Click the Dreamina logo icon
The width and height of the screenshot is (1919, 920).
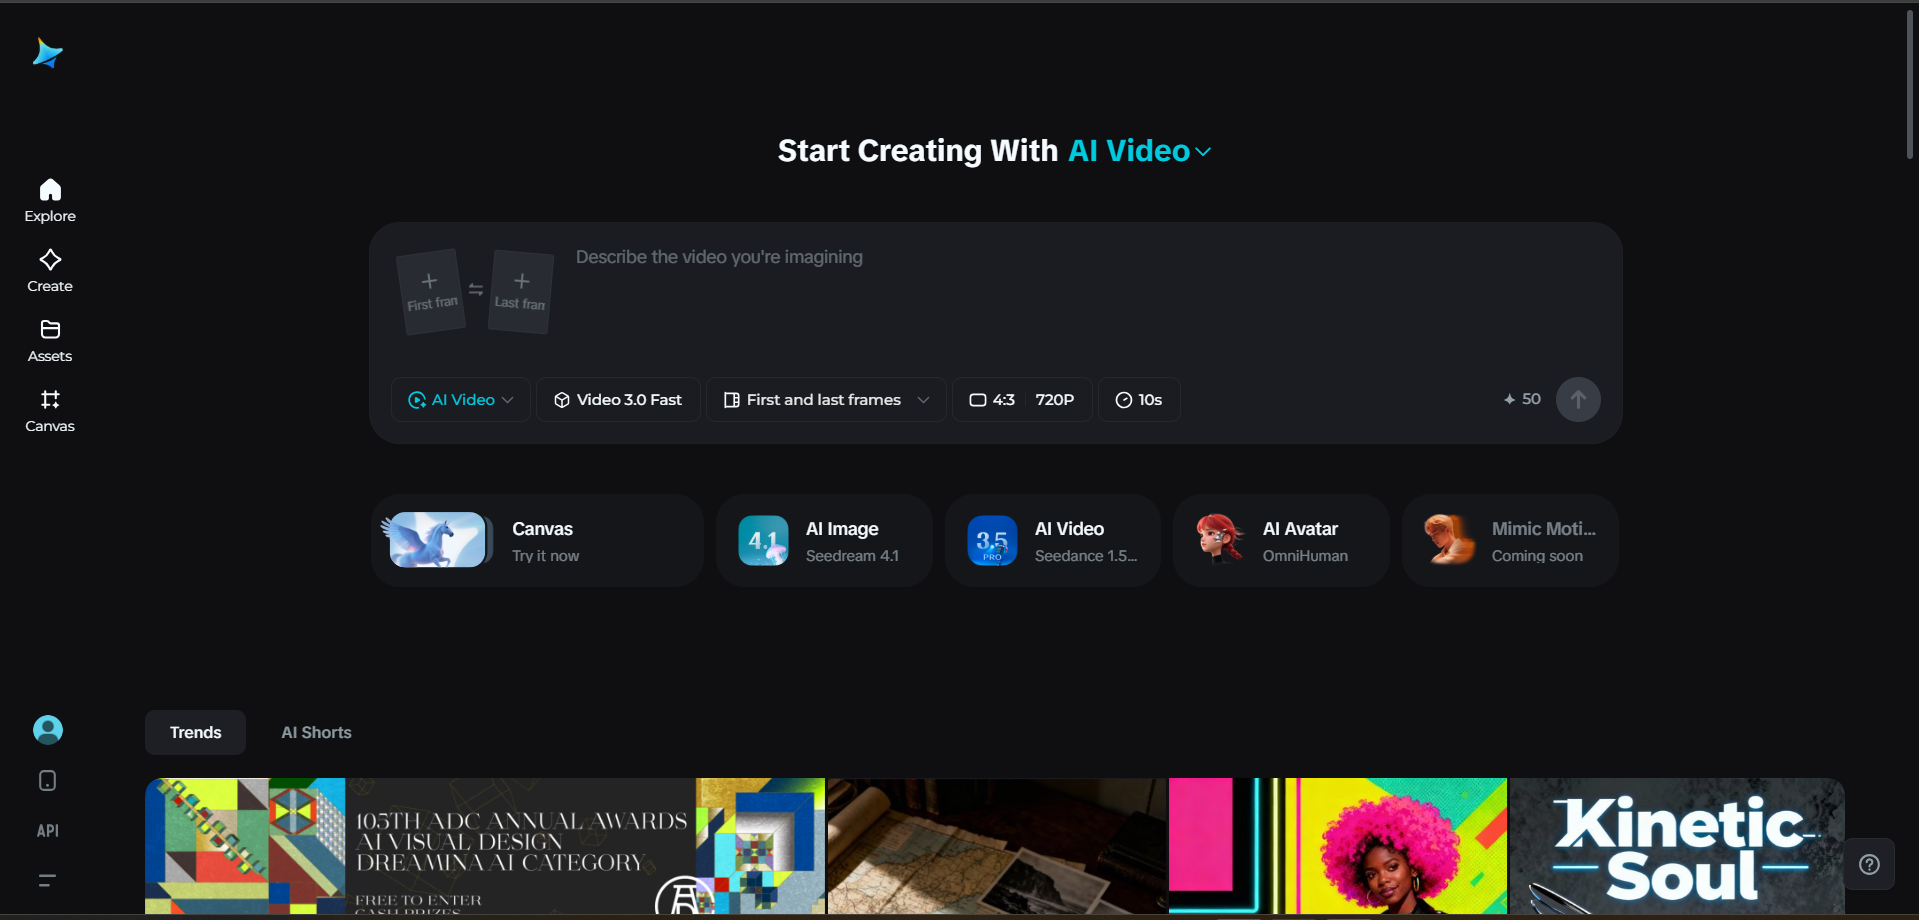pyautogui.click(x=48, y=53)
